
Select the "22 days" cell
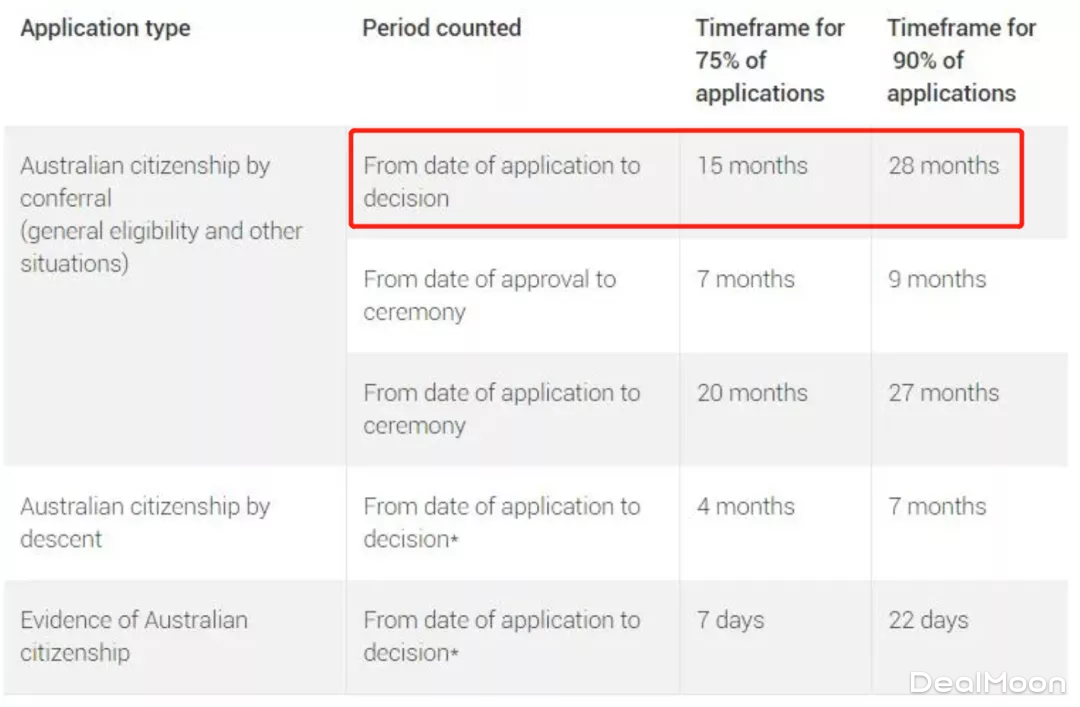coord(928,620)
